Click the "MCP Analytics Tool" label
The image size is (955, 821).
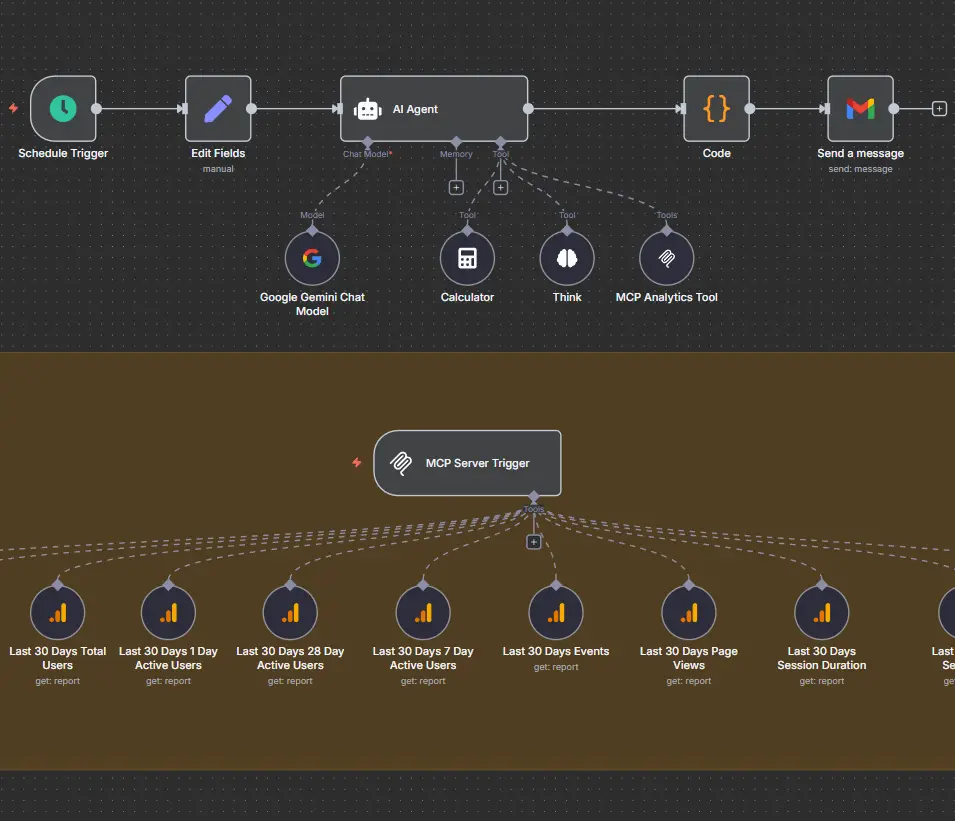tap(666, 297)
